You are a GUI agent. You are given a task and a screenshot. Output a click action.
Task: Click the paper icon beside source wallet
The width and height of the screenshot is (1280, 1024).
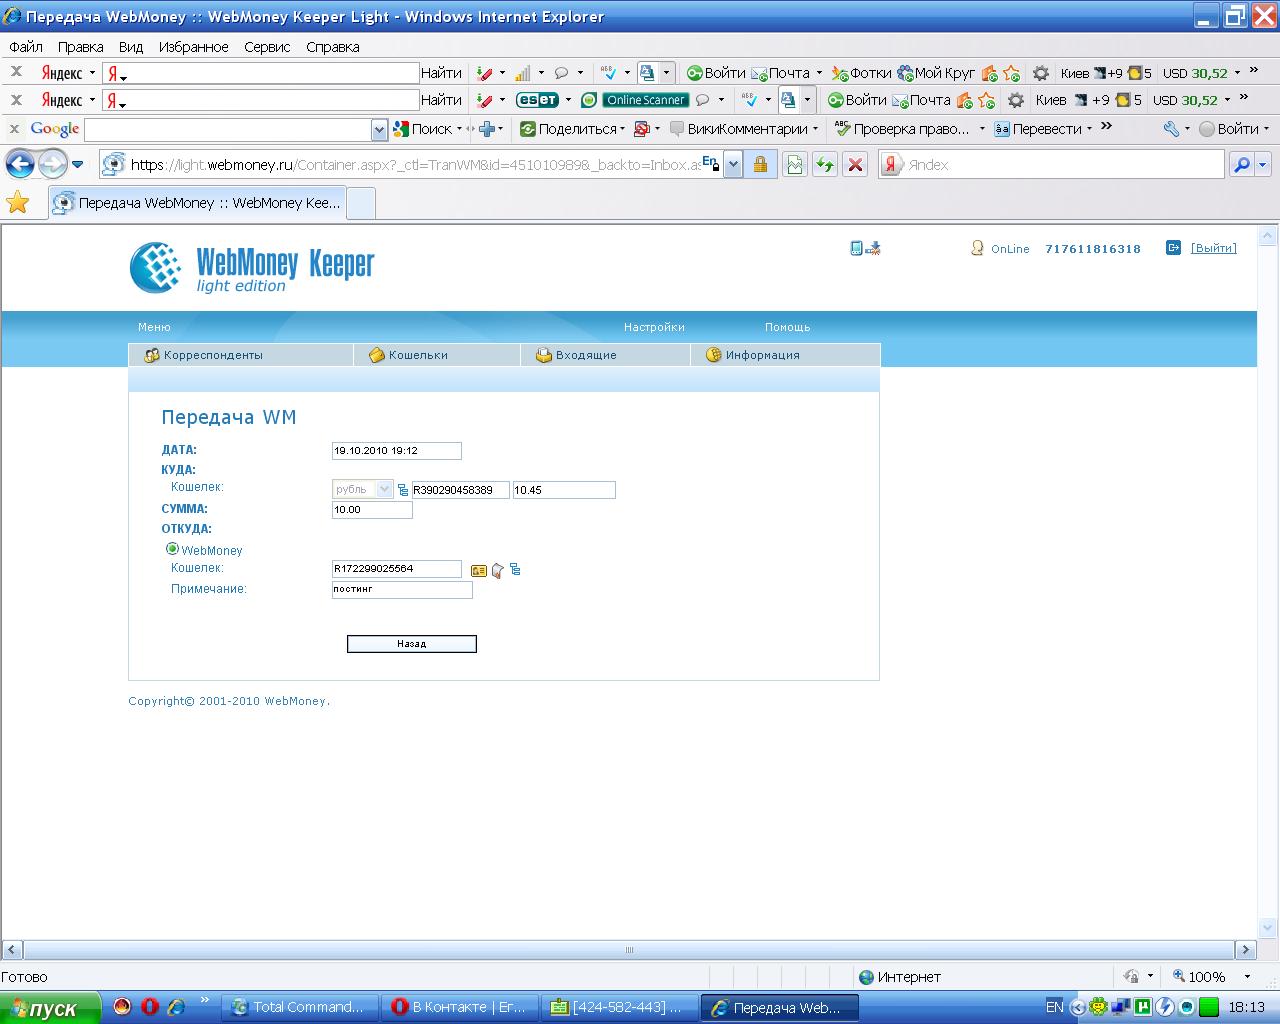pyautogui.click(x=497, y=570)
